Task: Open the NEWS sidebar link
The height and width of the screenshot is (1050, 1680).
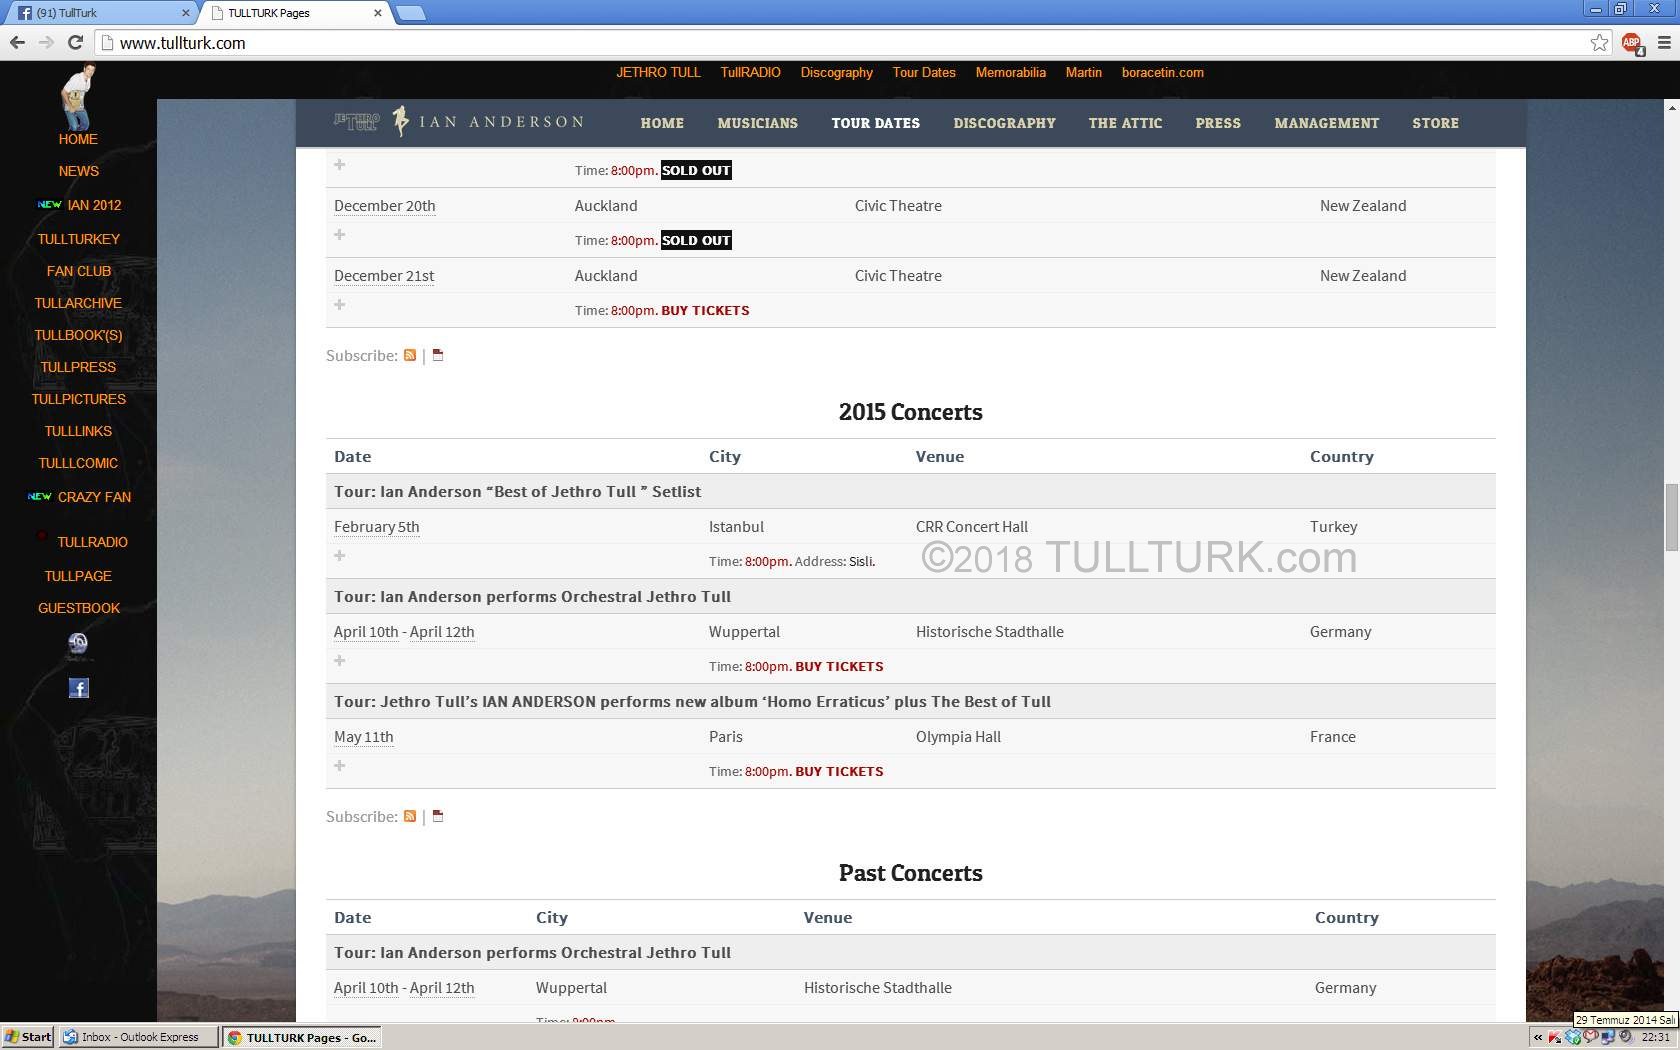Action: 78,171
